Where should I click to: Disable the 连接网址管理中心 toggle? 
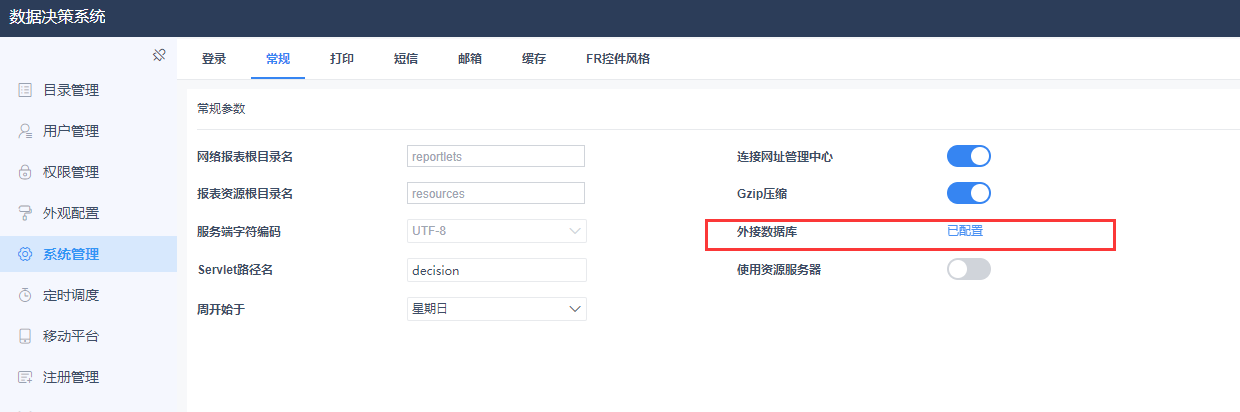(x=968, y=156)
